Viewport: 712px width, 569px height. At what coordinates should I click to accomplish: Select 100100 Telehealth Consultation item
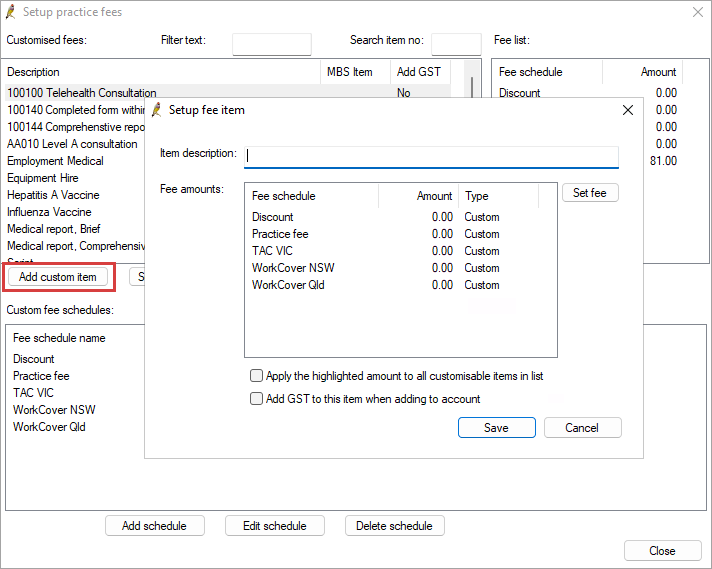227,93
